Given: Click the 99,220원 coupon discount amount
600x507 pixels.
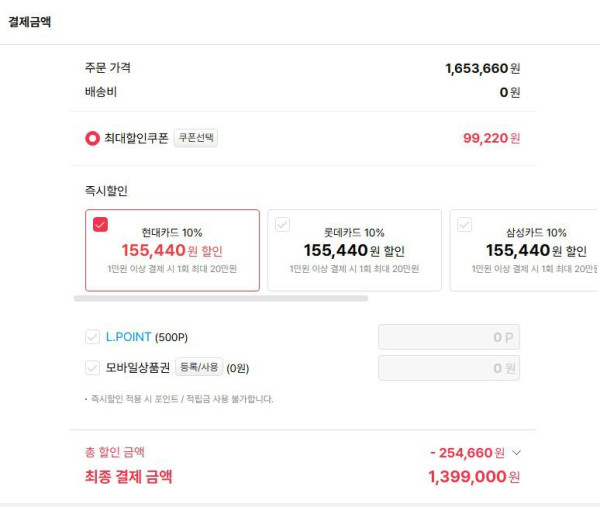Looking at the screenshot, I should (491, 138).
